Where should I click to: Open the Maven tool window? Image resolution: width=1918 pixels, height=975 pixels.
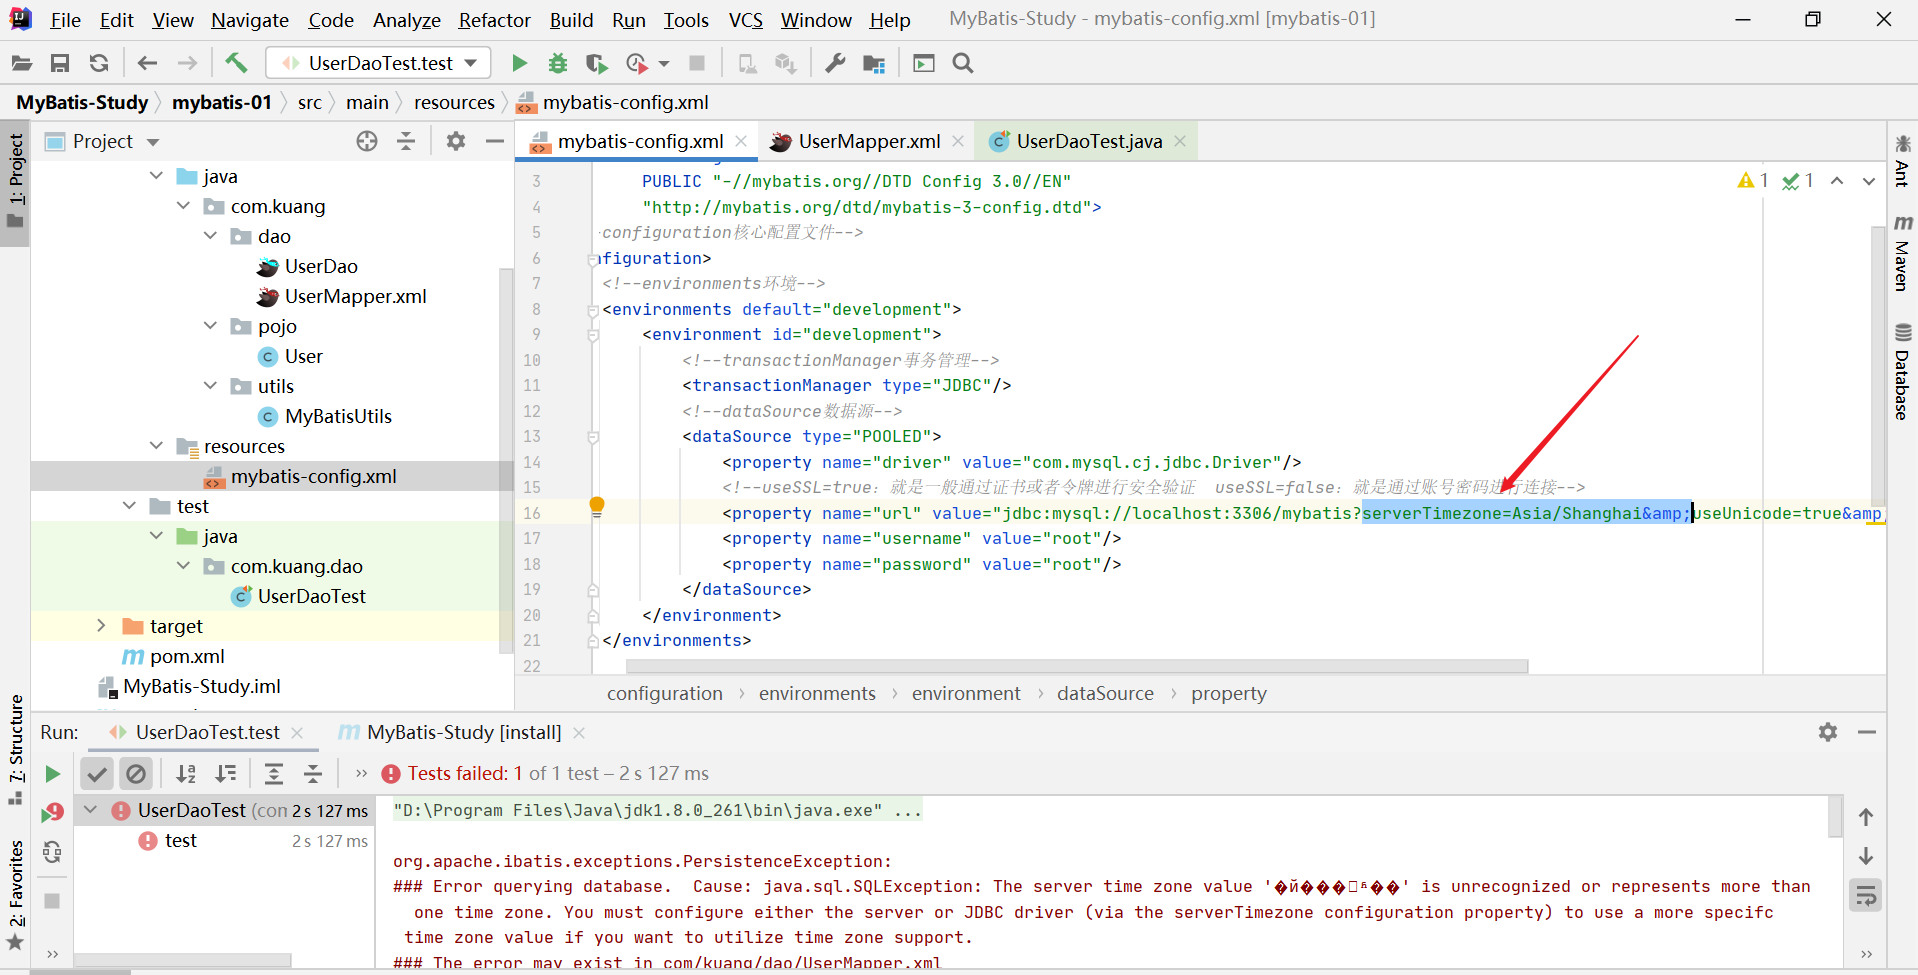(x=1902, y=253)
